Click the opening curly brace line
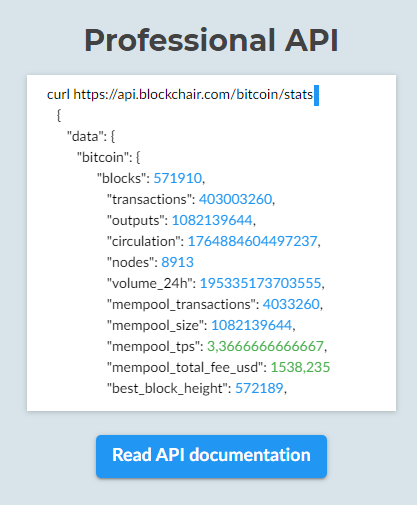The height and width of the screenshot is (505, 417). point(59,116)
